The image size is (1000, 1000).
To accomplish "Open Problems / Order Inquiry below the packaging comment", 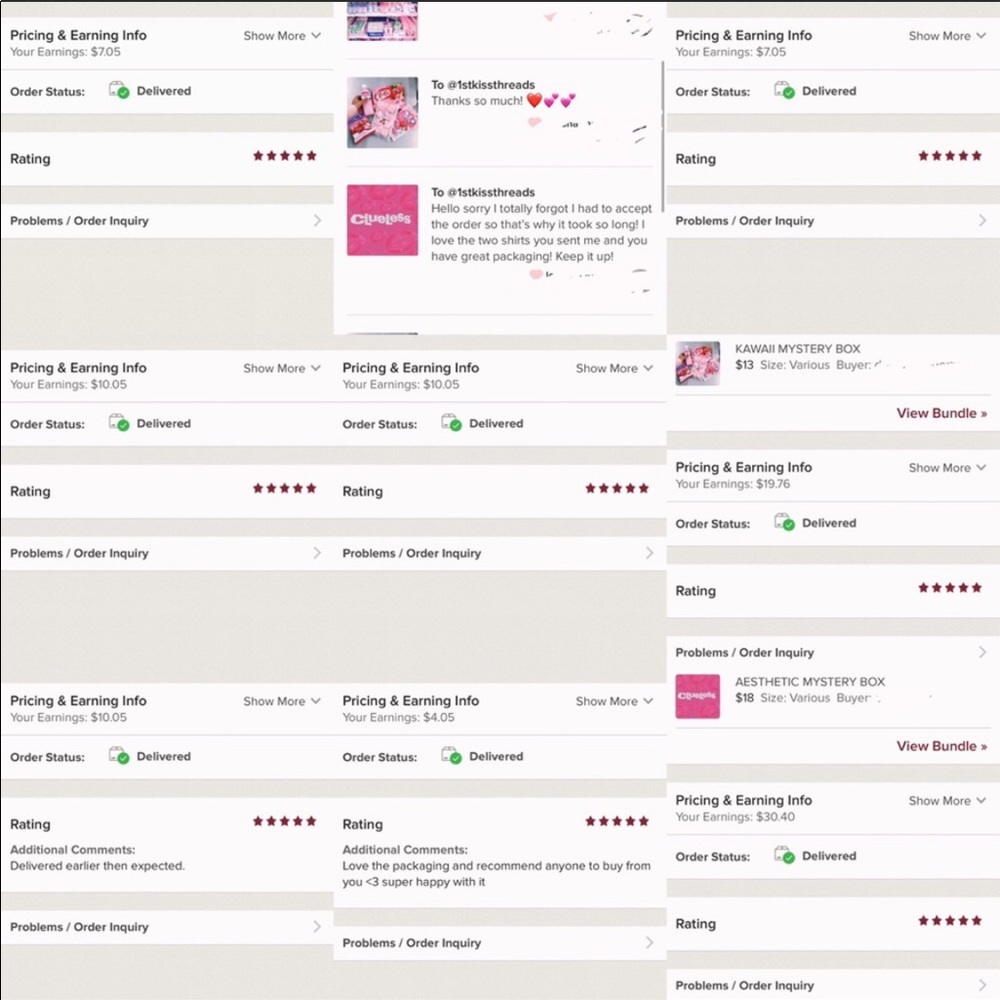I will [x=500, y=943].
